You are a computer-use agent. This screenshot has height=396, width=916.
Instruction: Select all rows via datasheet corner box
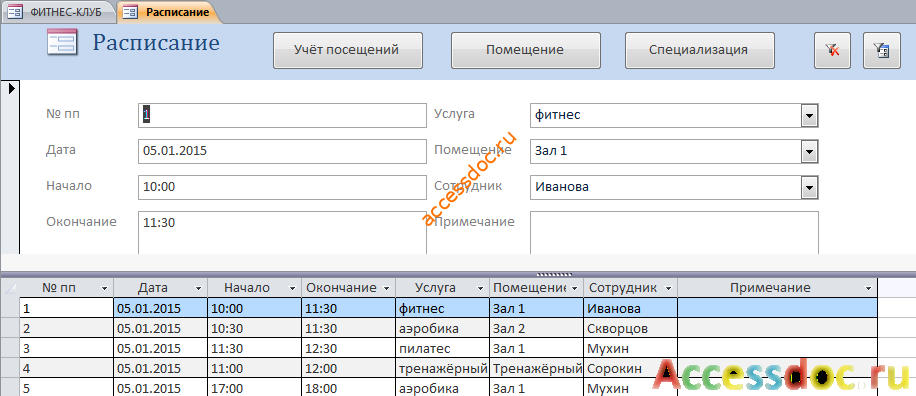coord(10,287)
